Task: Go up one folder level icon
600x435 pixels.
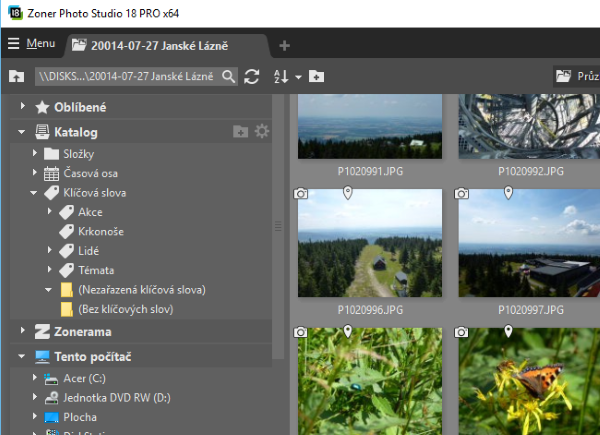Action: coord(16,76)
